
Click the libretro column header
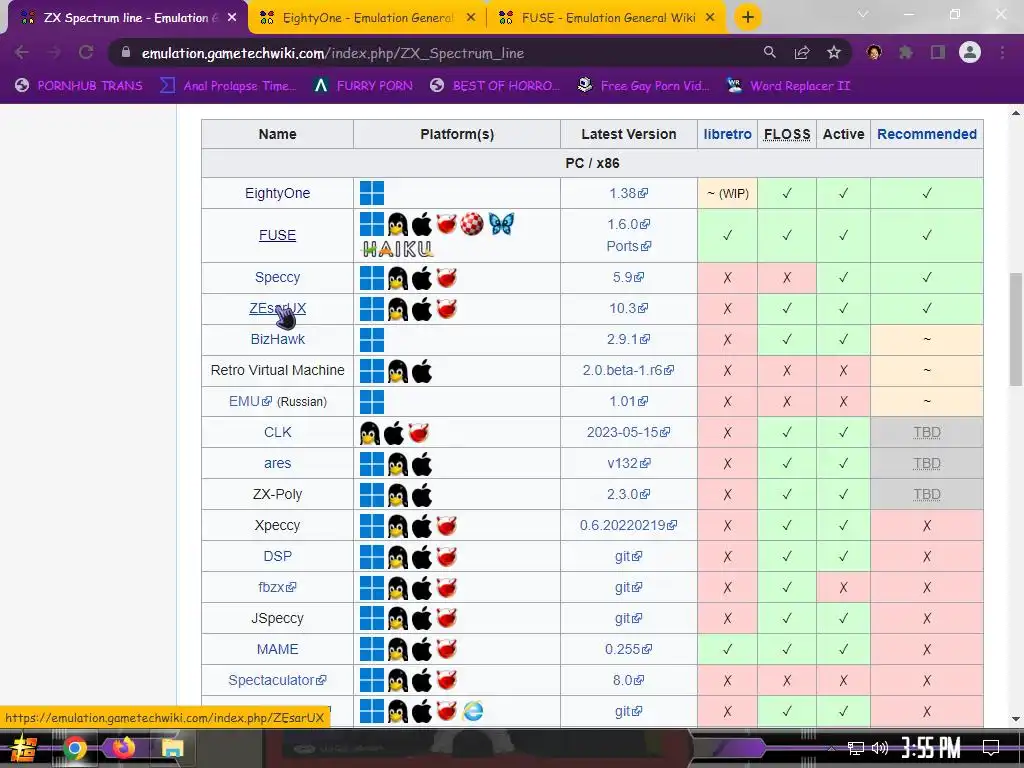[728, 134]
